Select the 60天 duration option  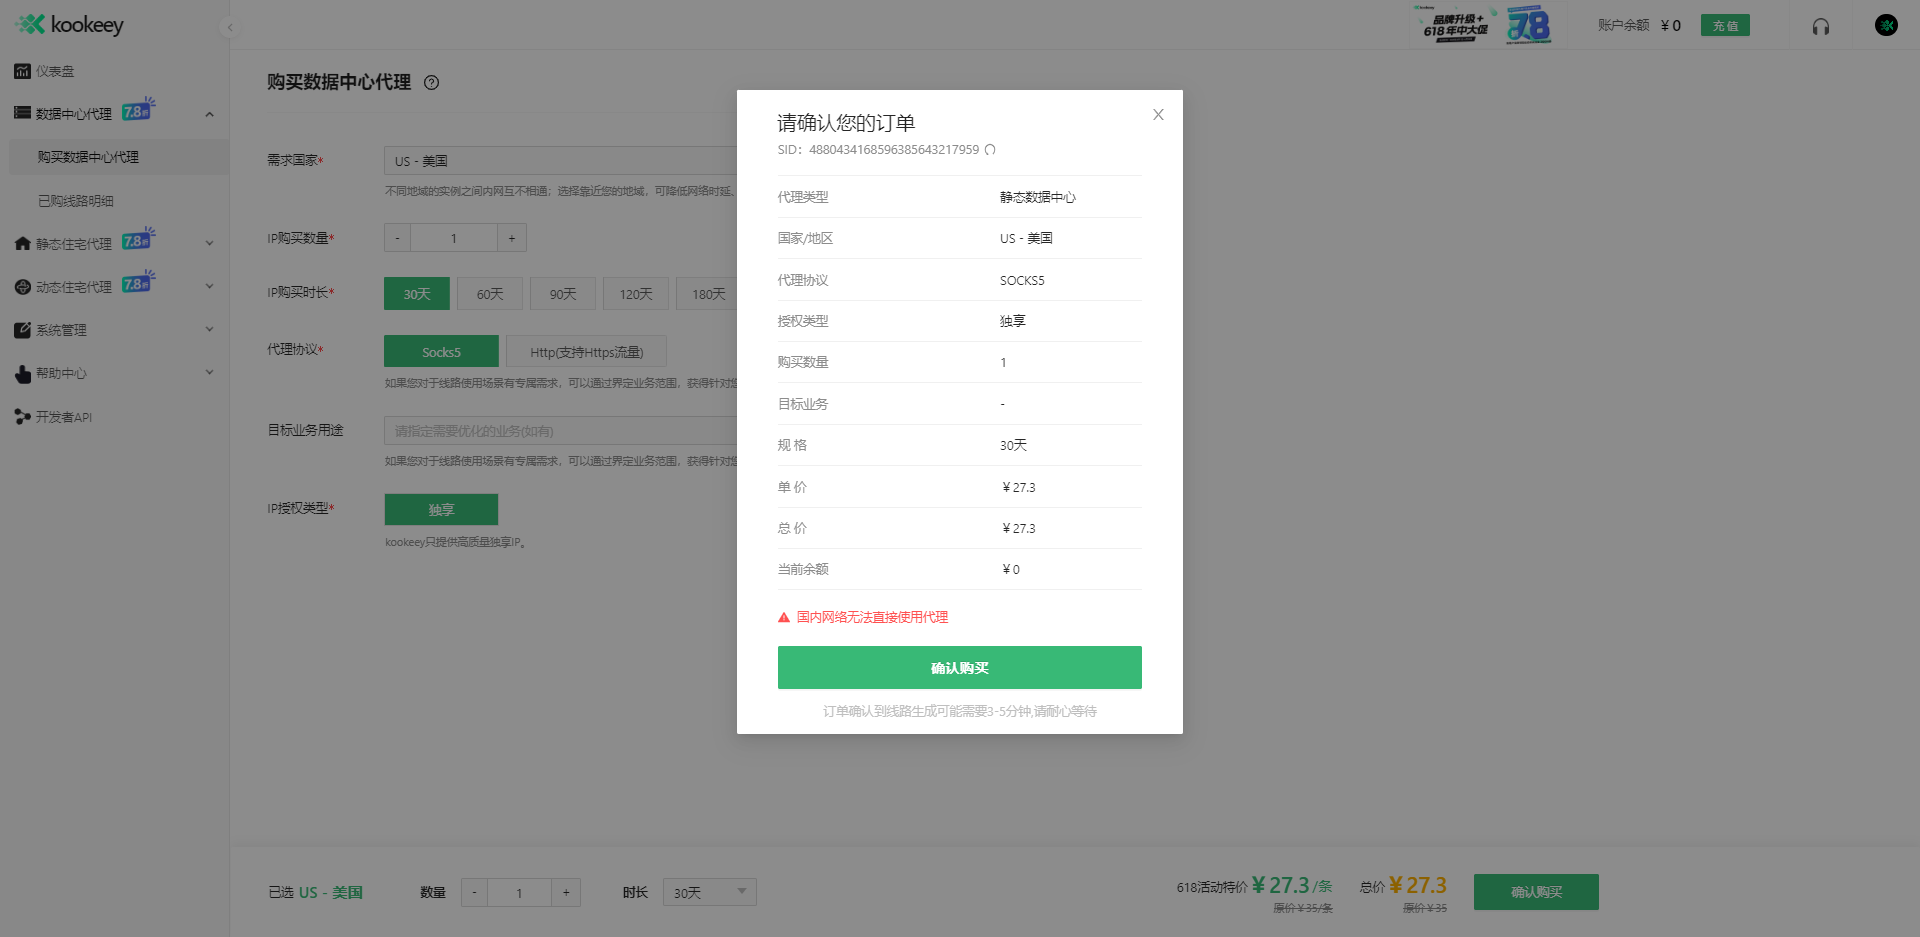click(x=489, y=293)
